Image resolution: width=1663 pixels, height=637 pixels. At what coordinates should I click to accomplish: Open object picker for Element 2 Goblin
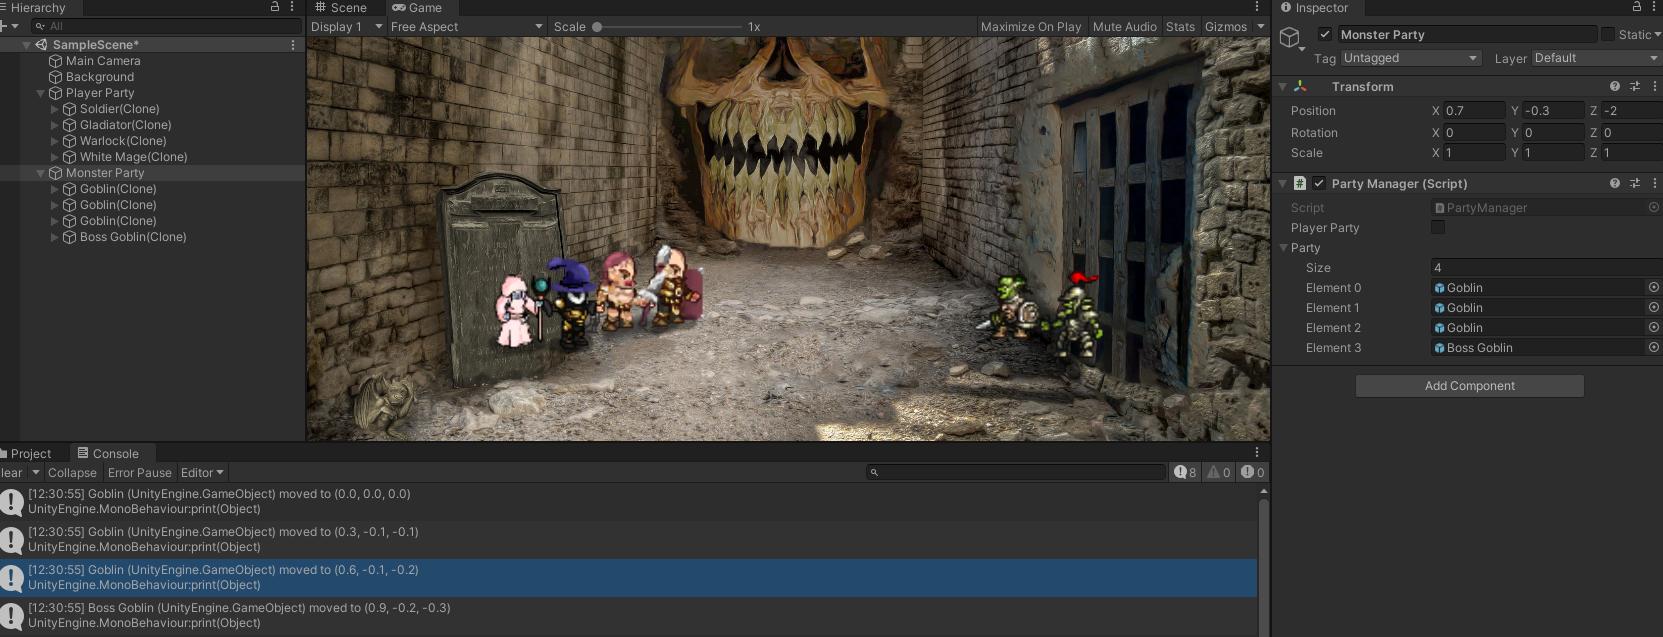(x=1653, y=328)
